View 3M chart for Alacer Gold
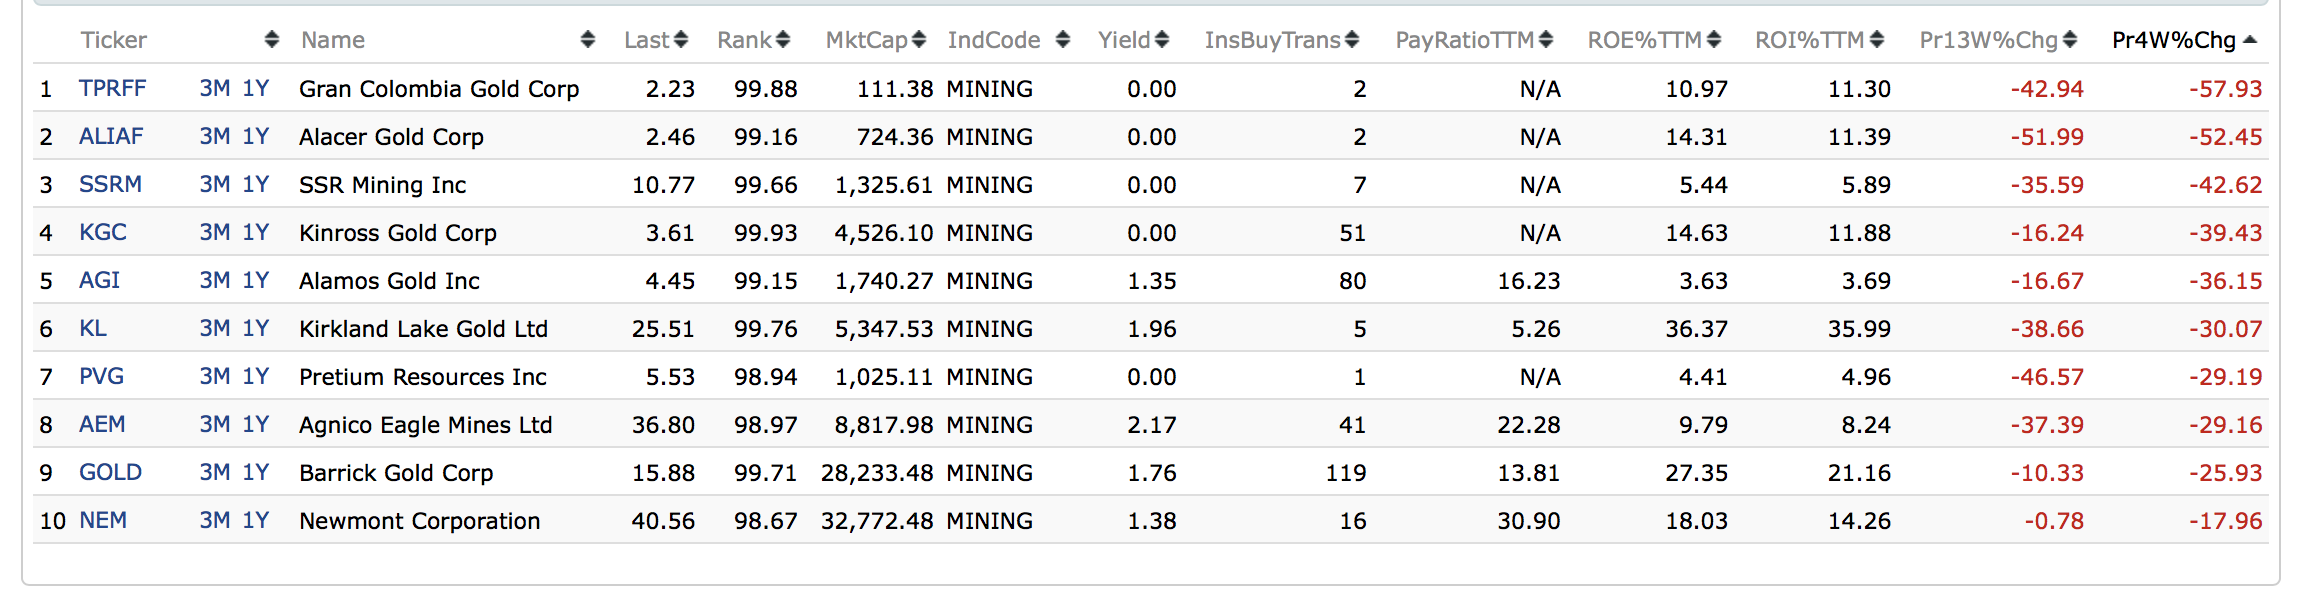Screen dimensions: 2300x610 click(215, 137)
